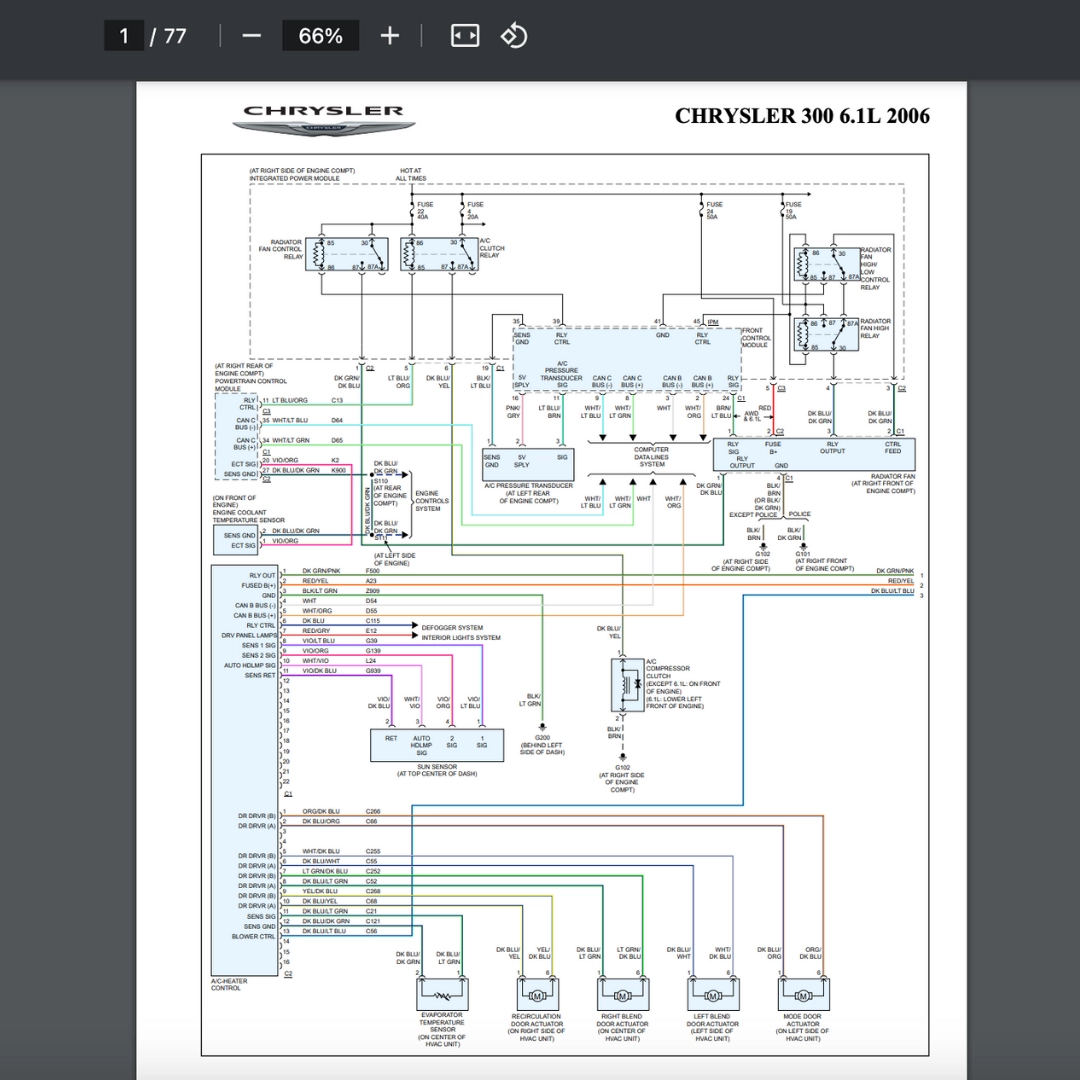Click the zoom in plus button
Screen dimensions: 1080x1080
389,36
